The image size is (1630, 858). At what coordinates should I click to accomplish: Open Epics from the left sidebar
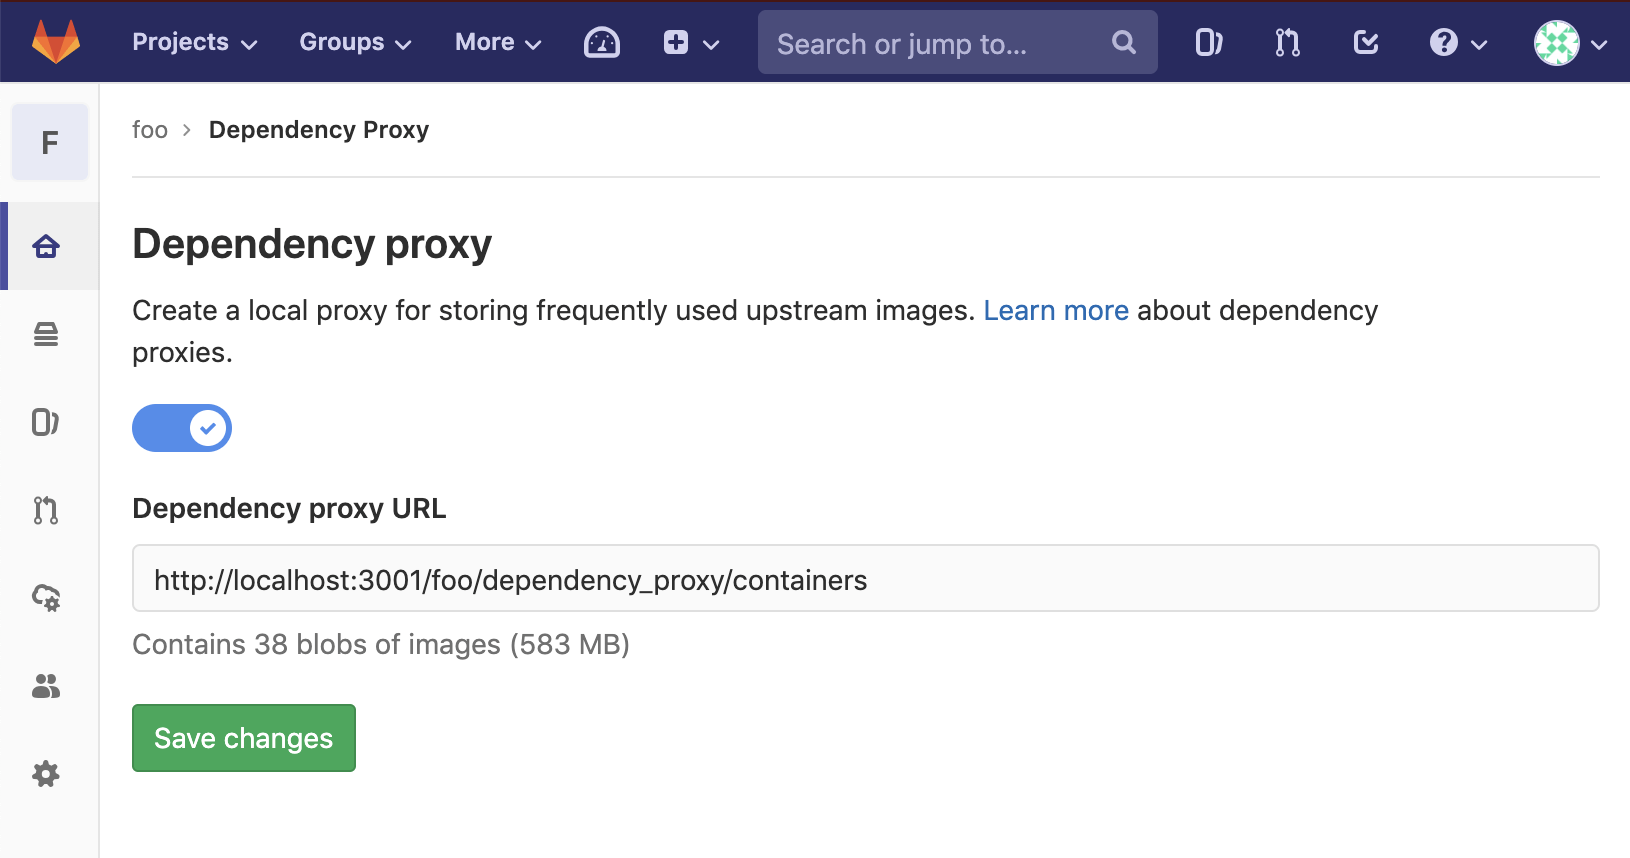(46, 334)
